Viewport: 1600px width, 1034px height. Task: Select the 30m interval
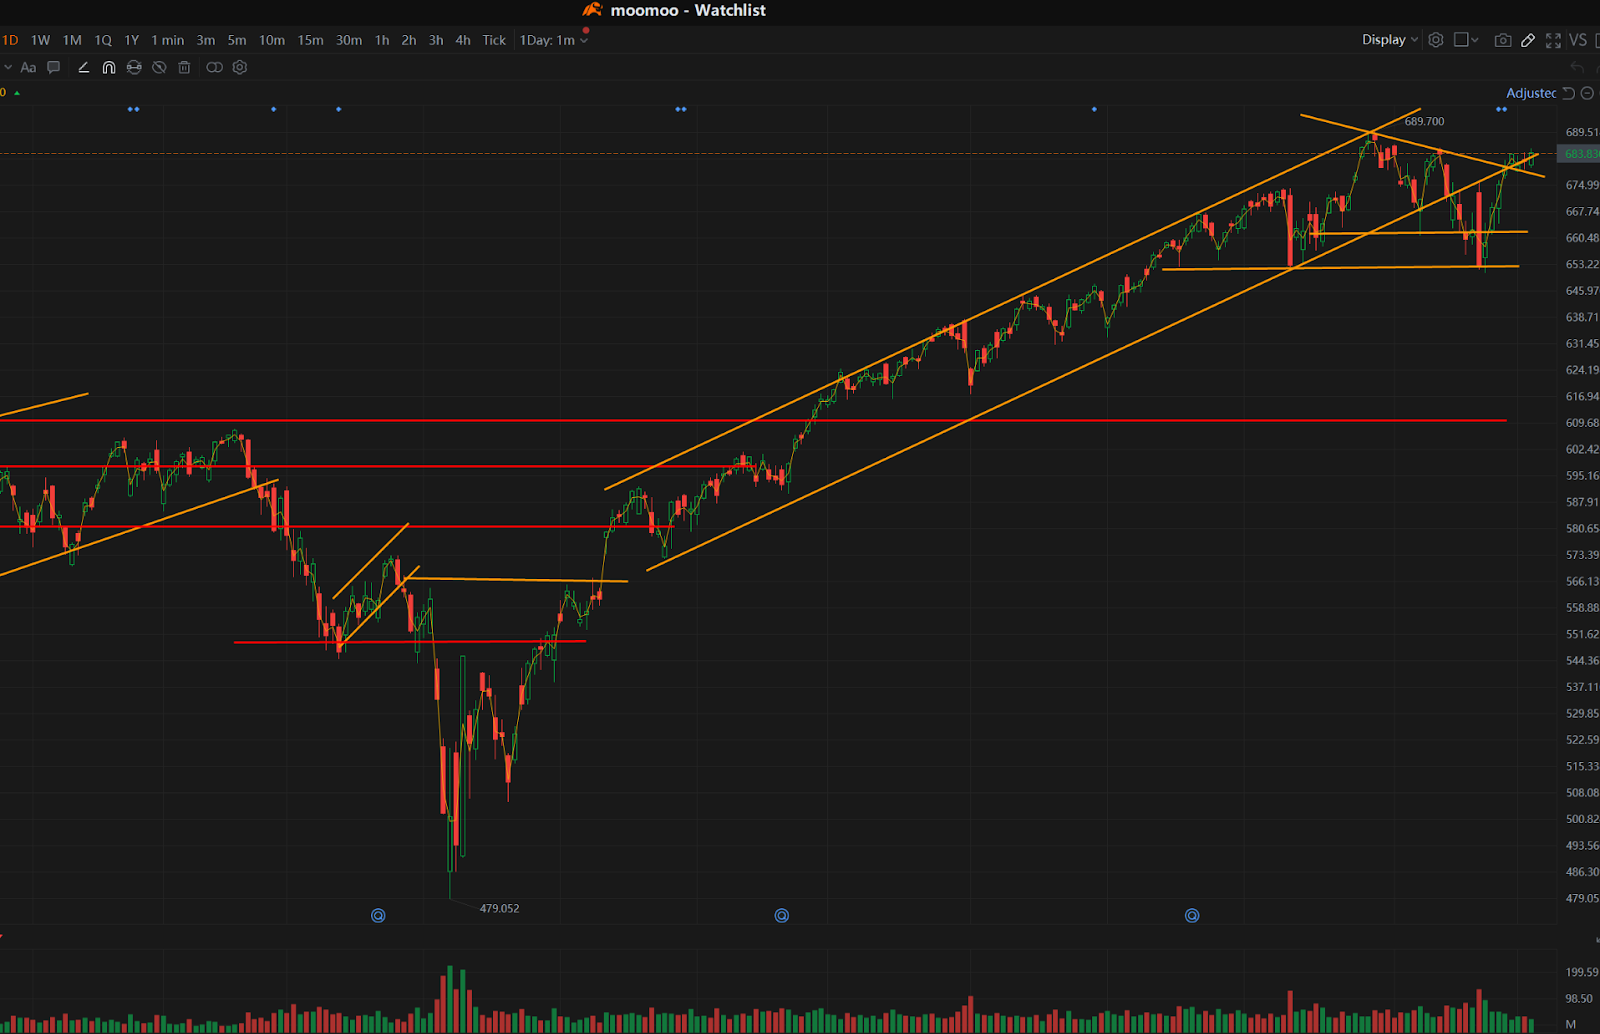pos(349,40)
